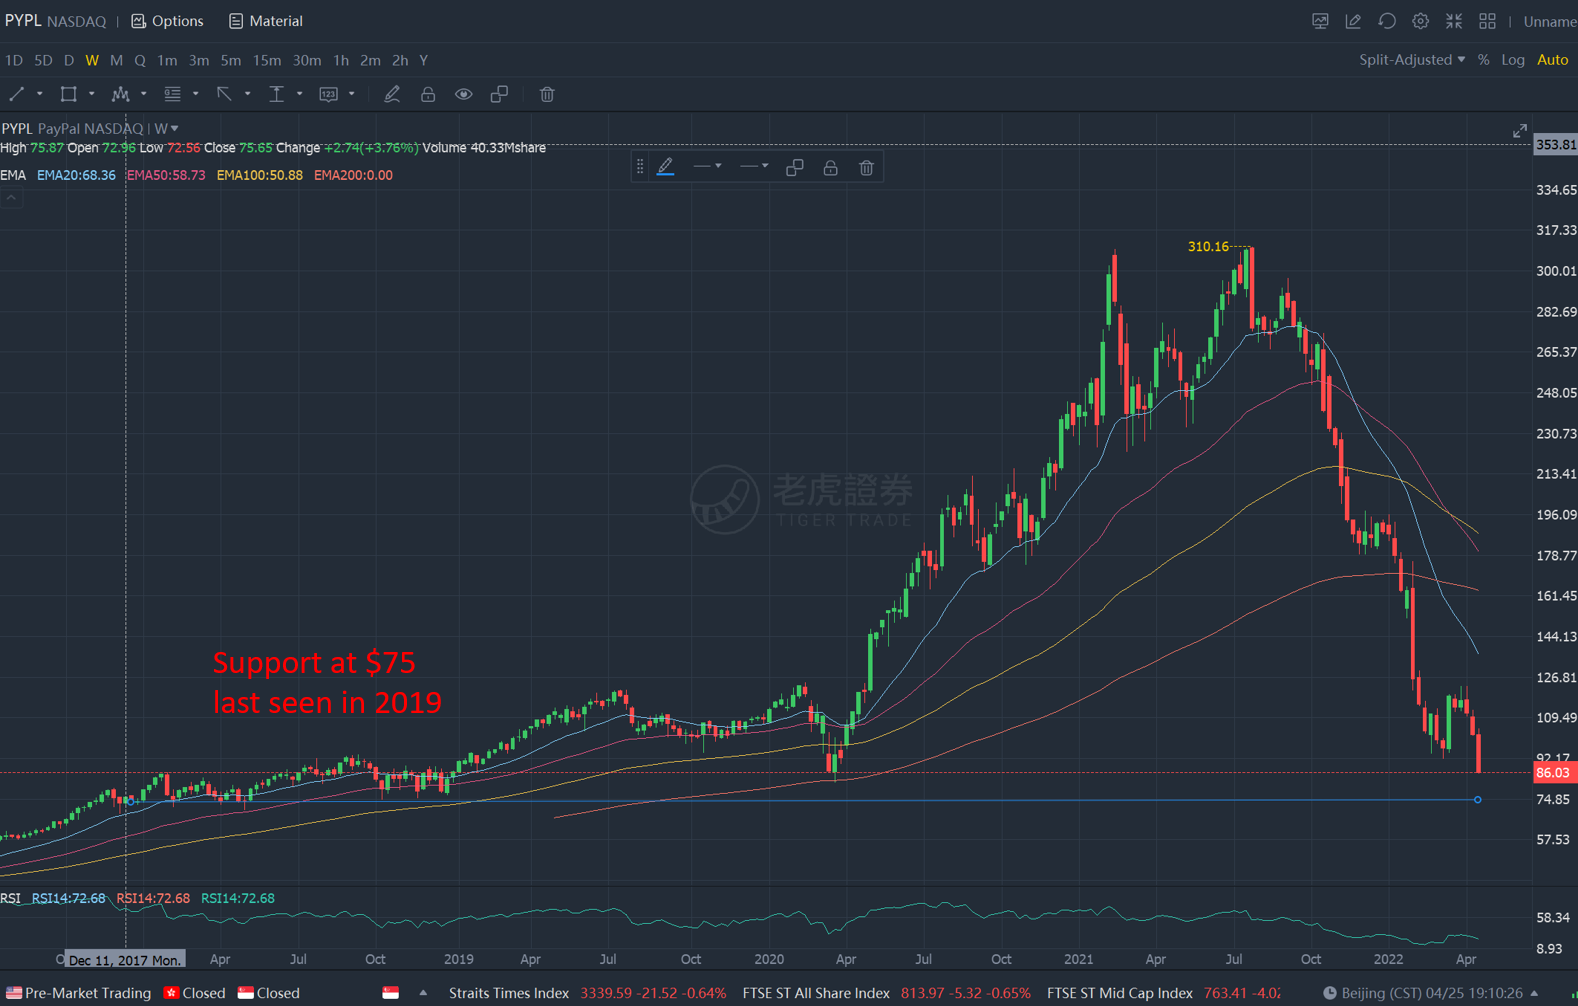The width and height of the screenshot is (1578, 1006).
Task: Click the line color pencil in floating toolbar
Action: click(665, 168)
